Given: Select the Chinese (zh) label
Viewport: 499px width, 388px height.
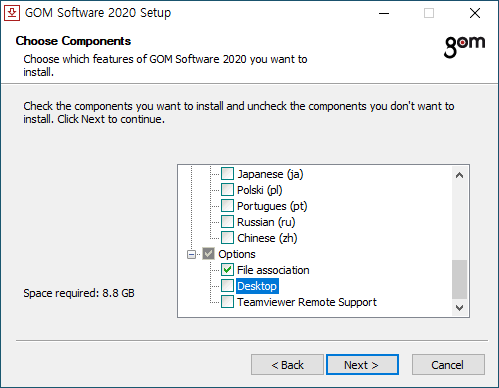Looking at the screenshot, I should pos(267,238).
